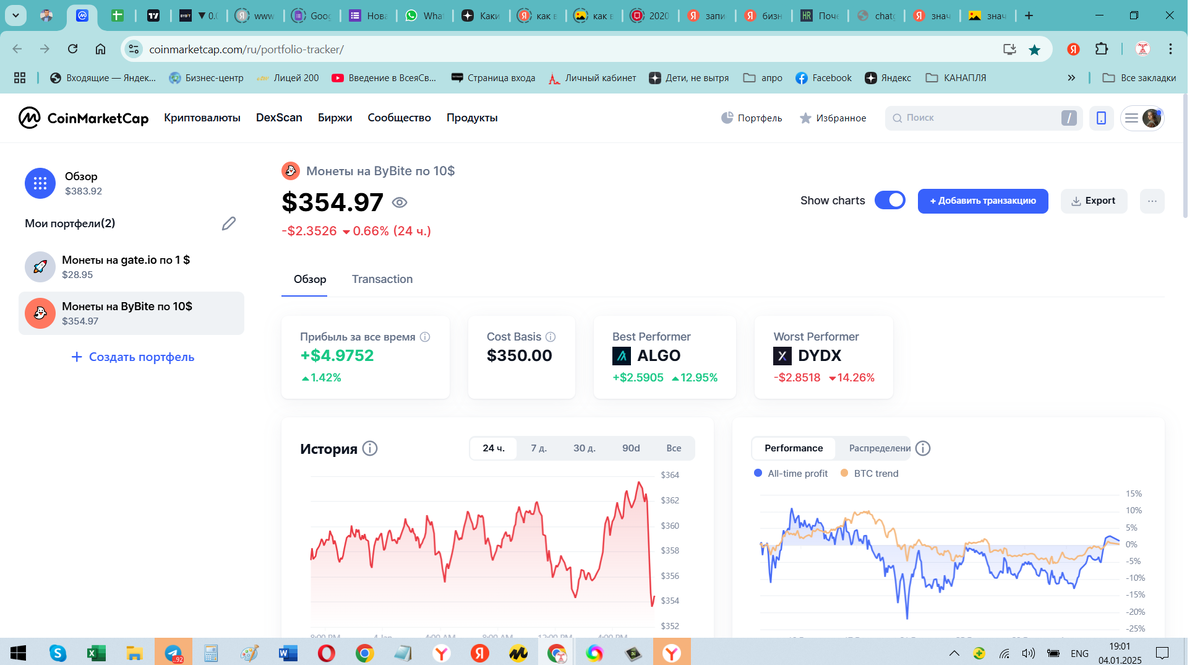Click the $354.97 portfolio balance
Viewport: 1200px width, 665px height.
[x=333, y=203]
